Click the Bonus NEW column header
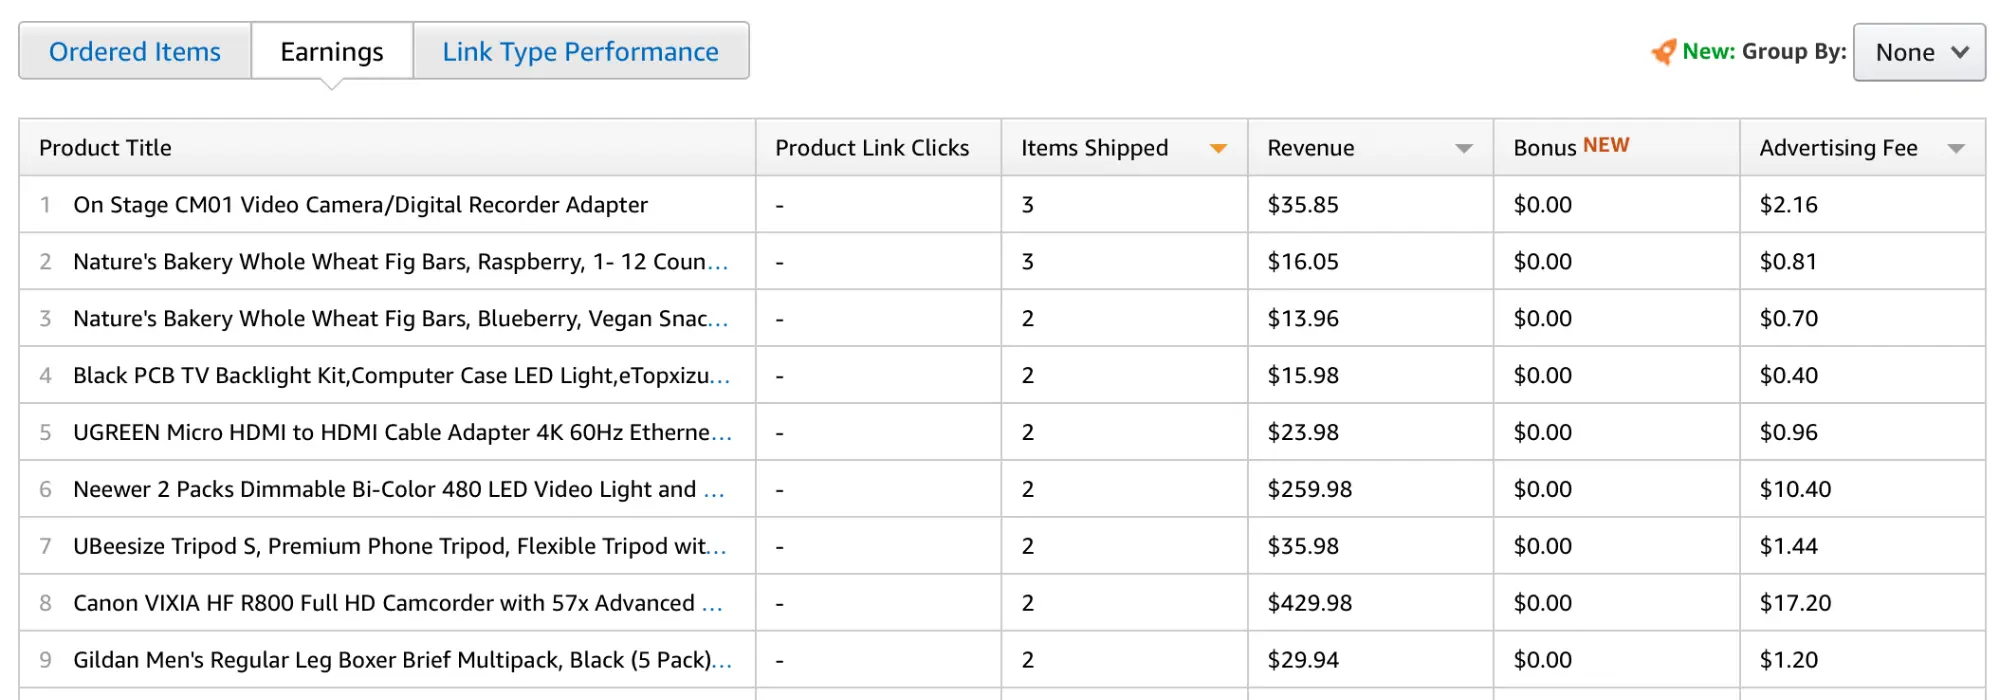This screenshot has height=700, width=1999. click(x=1570, y=147)
